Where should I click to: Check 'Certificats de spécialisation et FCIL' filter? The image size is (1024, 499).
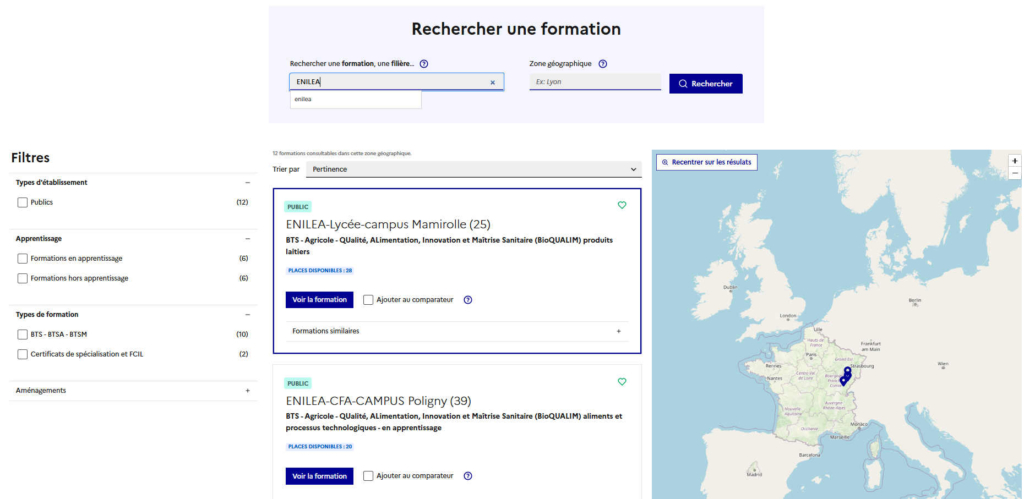pos(22,354)
